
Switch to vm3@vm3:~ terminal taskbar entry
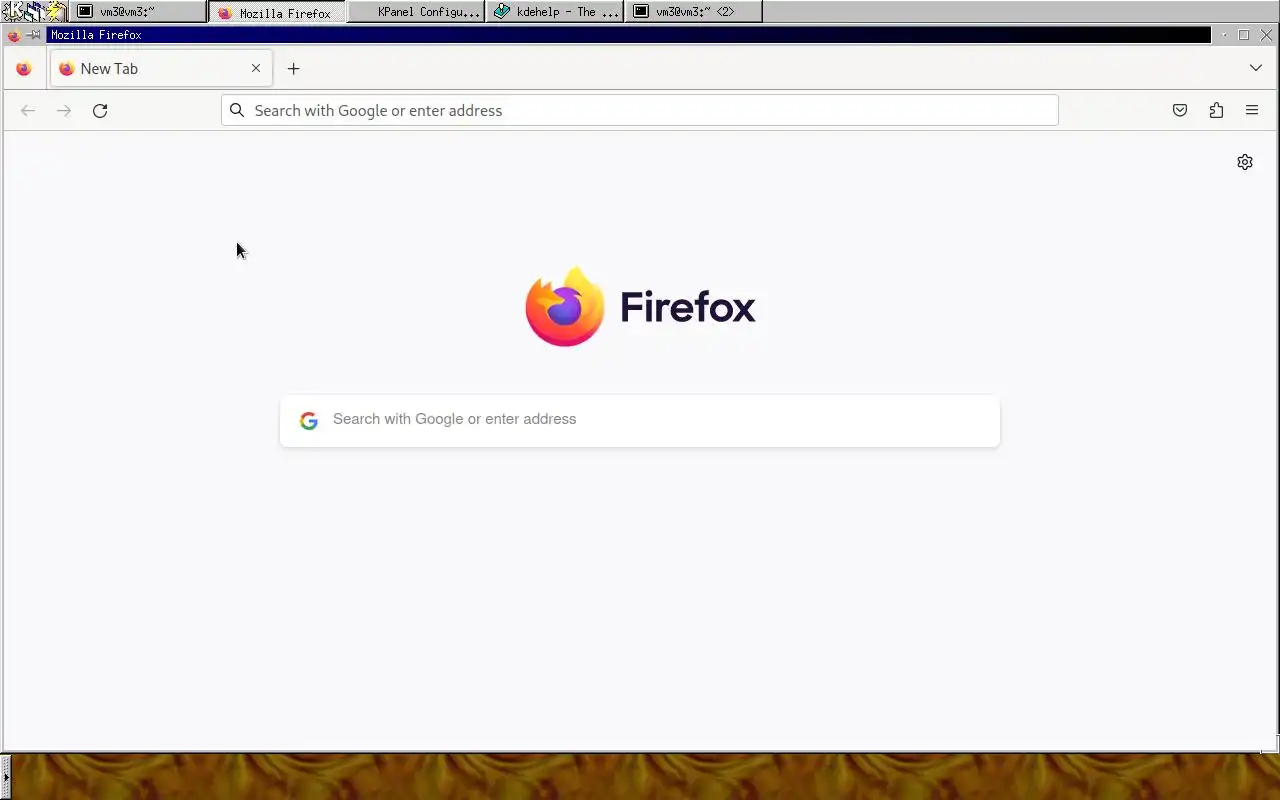point(139,12)
